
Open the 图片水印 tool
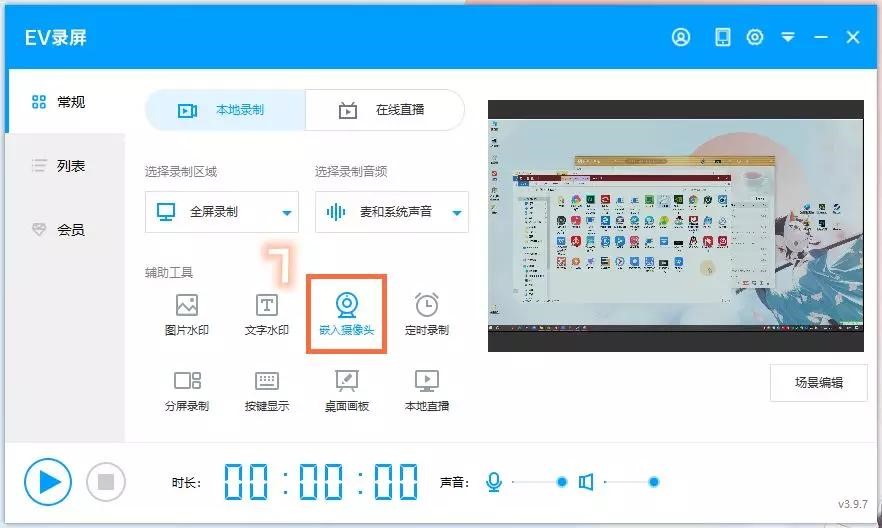tap(187, 315)
